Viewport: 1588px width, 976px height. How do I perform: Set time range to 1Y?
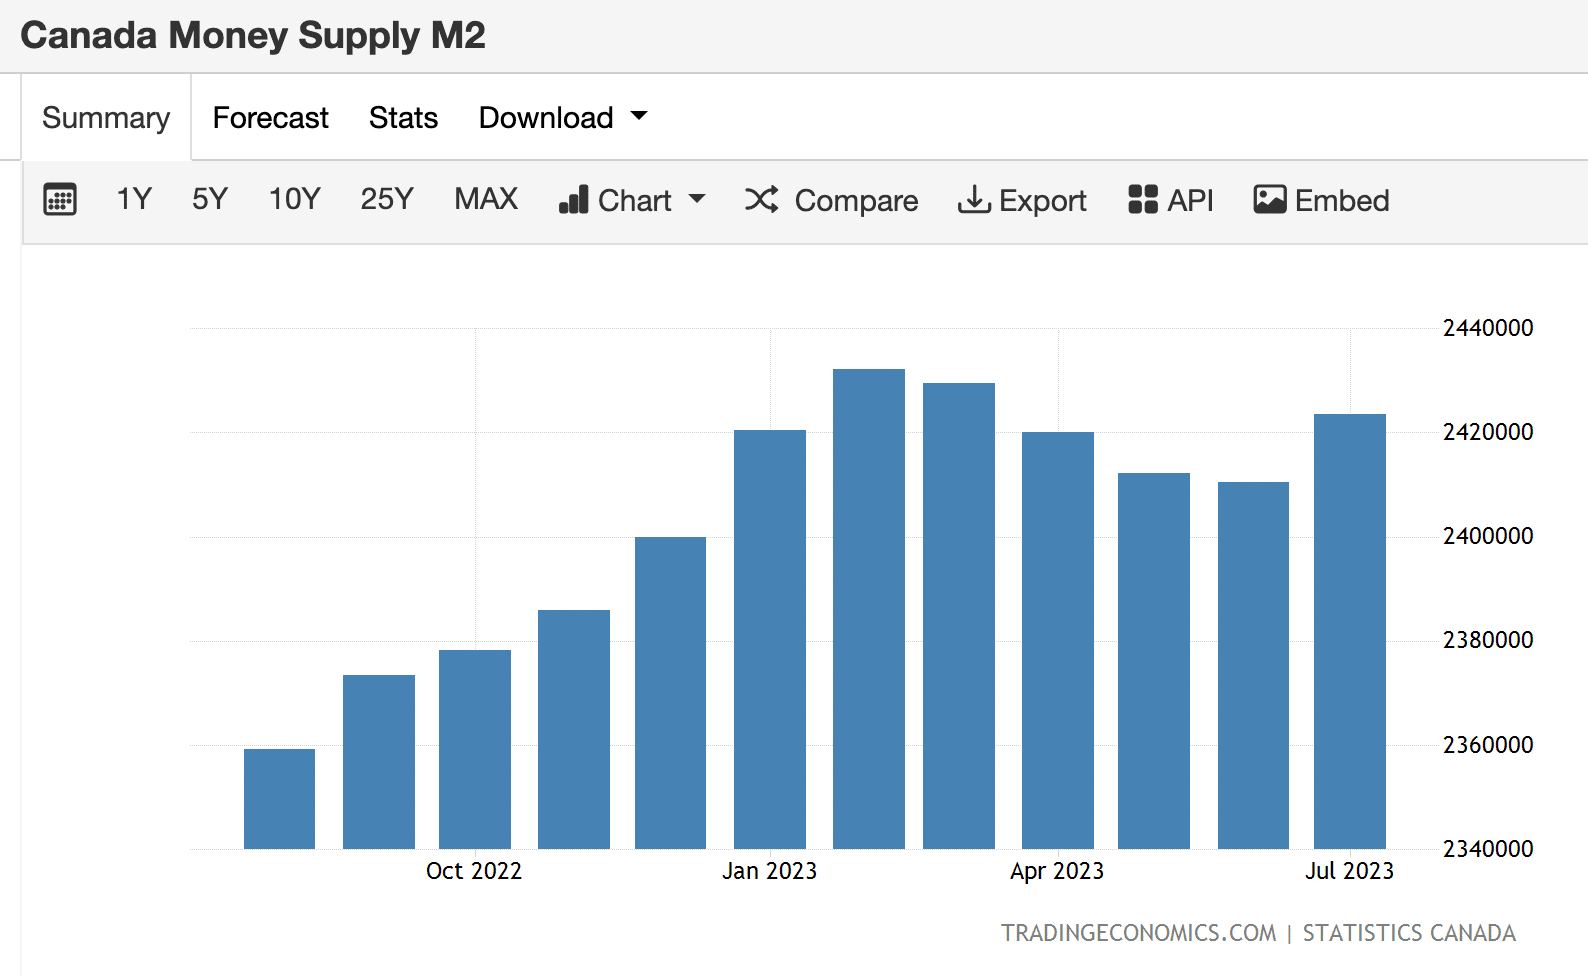click(x=134, y=199)
